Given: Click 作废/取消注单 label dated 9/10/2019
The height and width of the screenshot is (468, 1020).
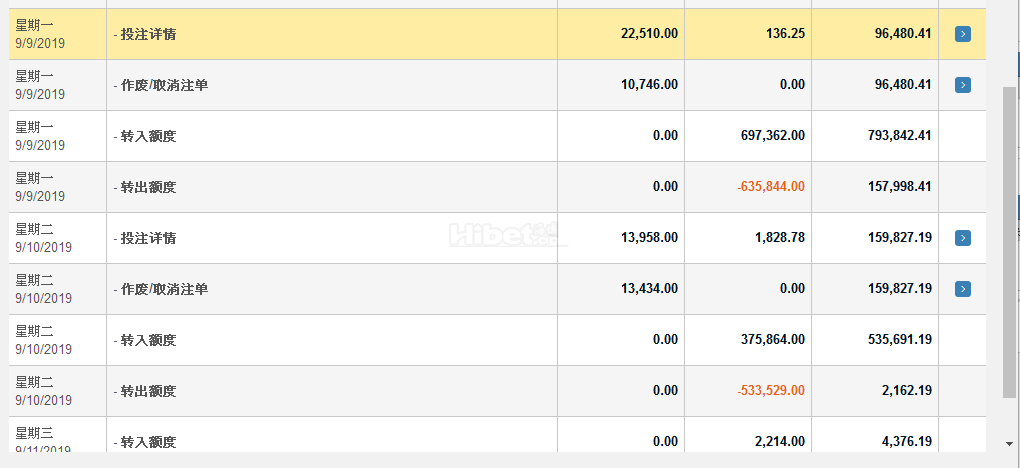Looking at the screenshot, I should pyautogui.click(x=164, y=289).
